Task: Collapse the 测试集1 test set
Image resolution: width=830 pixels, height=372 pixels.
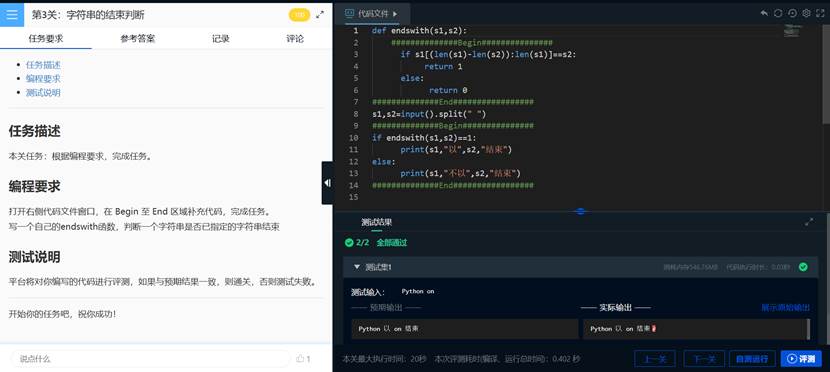Action: (x=357, y=267)
